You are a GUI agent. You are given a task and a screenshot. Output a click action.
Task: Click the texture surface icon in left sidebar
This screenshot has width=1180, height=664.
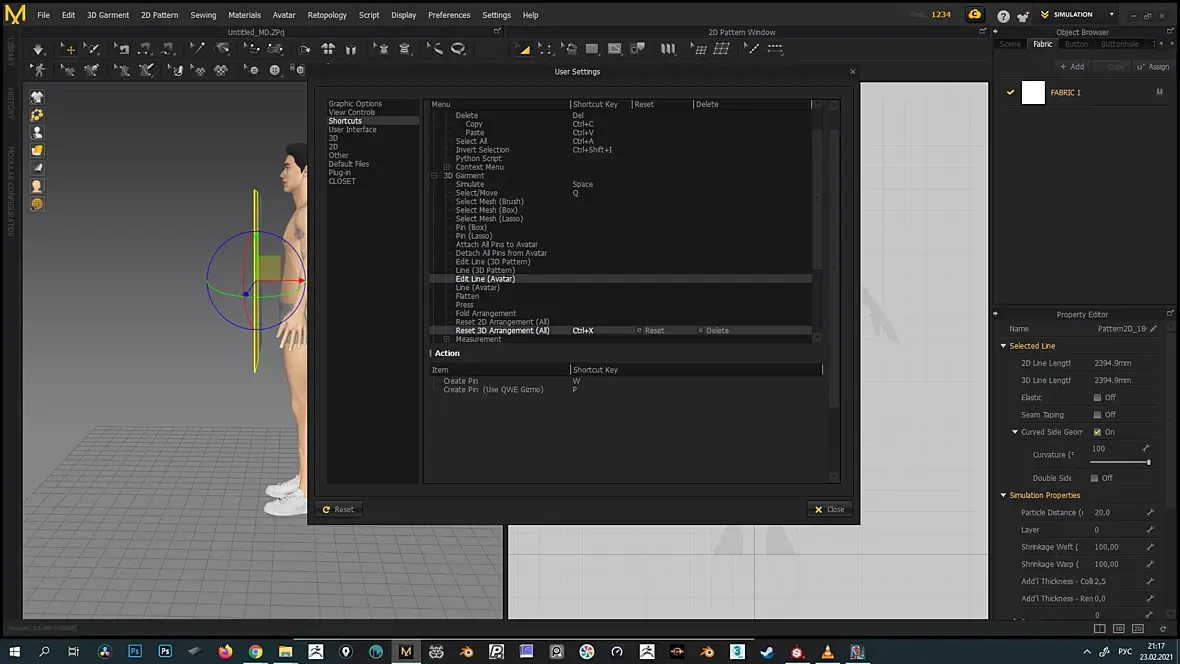[x=37, y=151]
